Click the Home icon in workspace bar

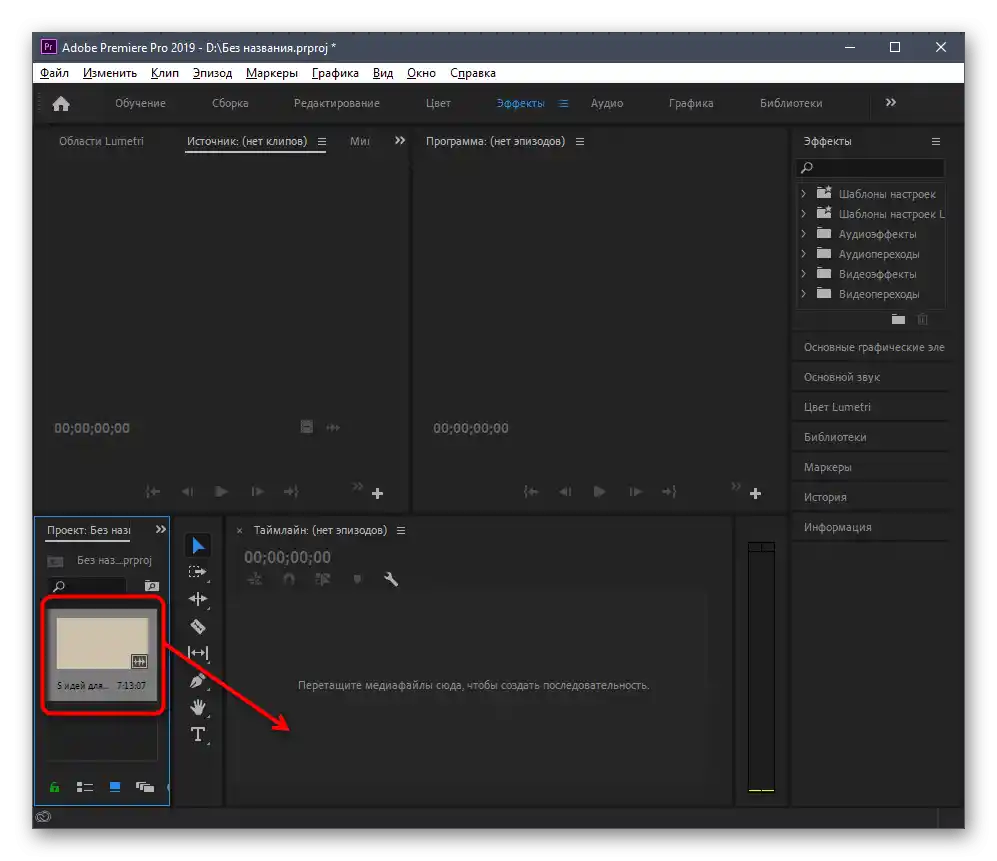61,103
